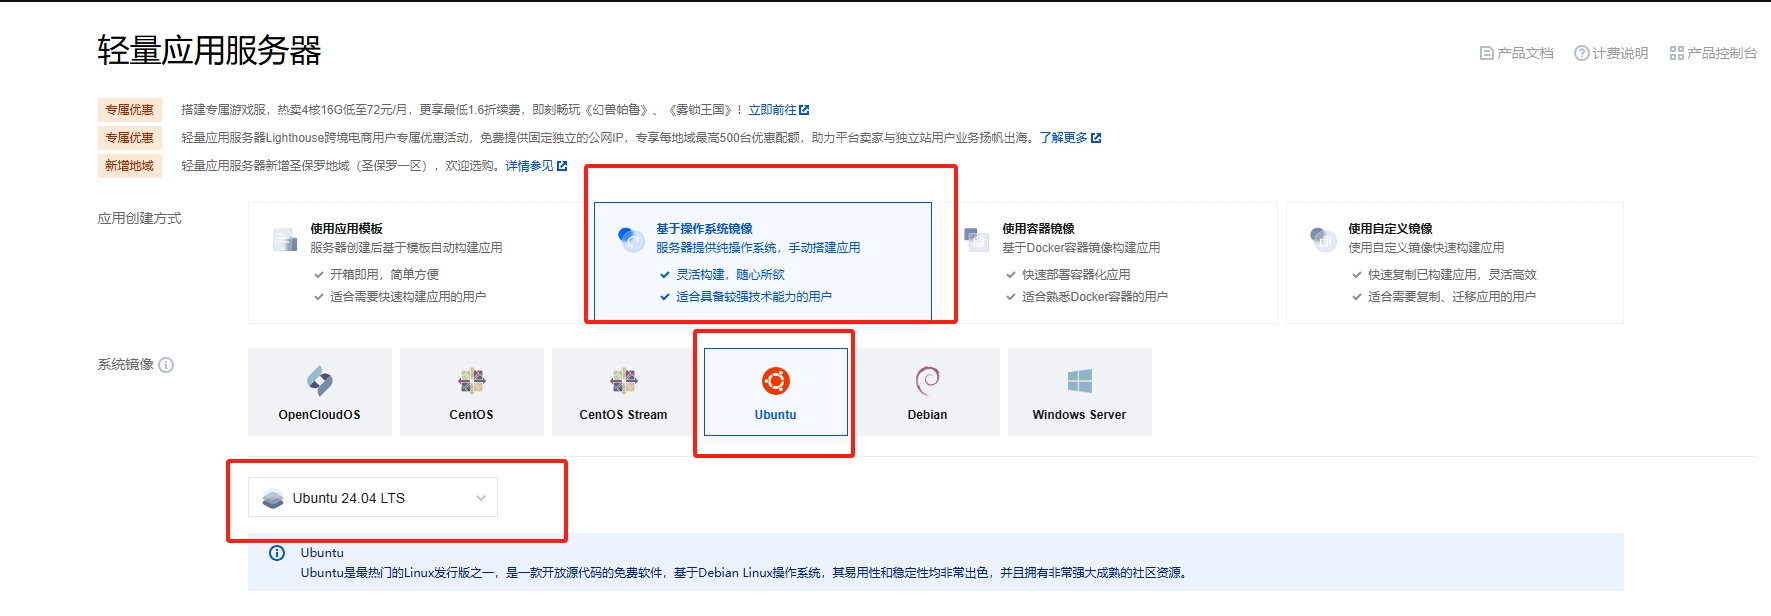Click the 系统镜像 label text
1771x616 pixels.
pyautogui.click(x=125, y=364)
